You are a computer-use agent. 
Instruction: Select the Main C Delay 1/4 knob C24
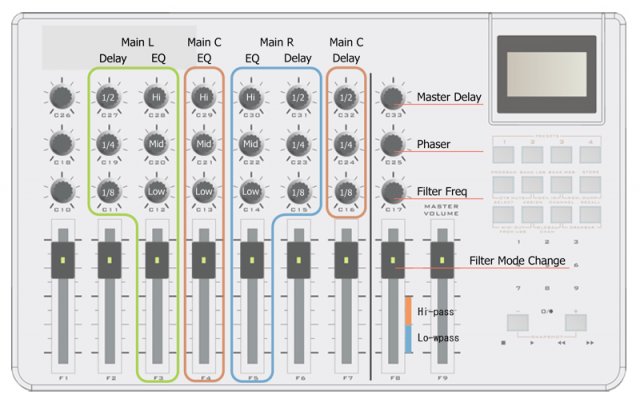coord(346,145)
